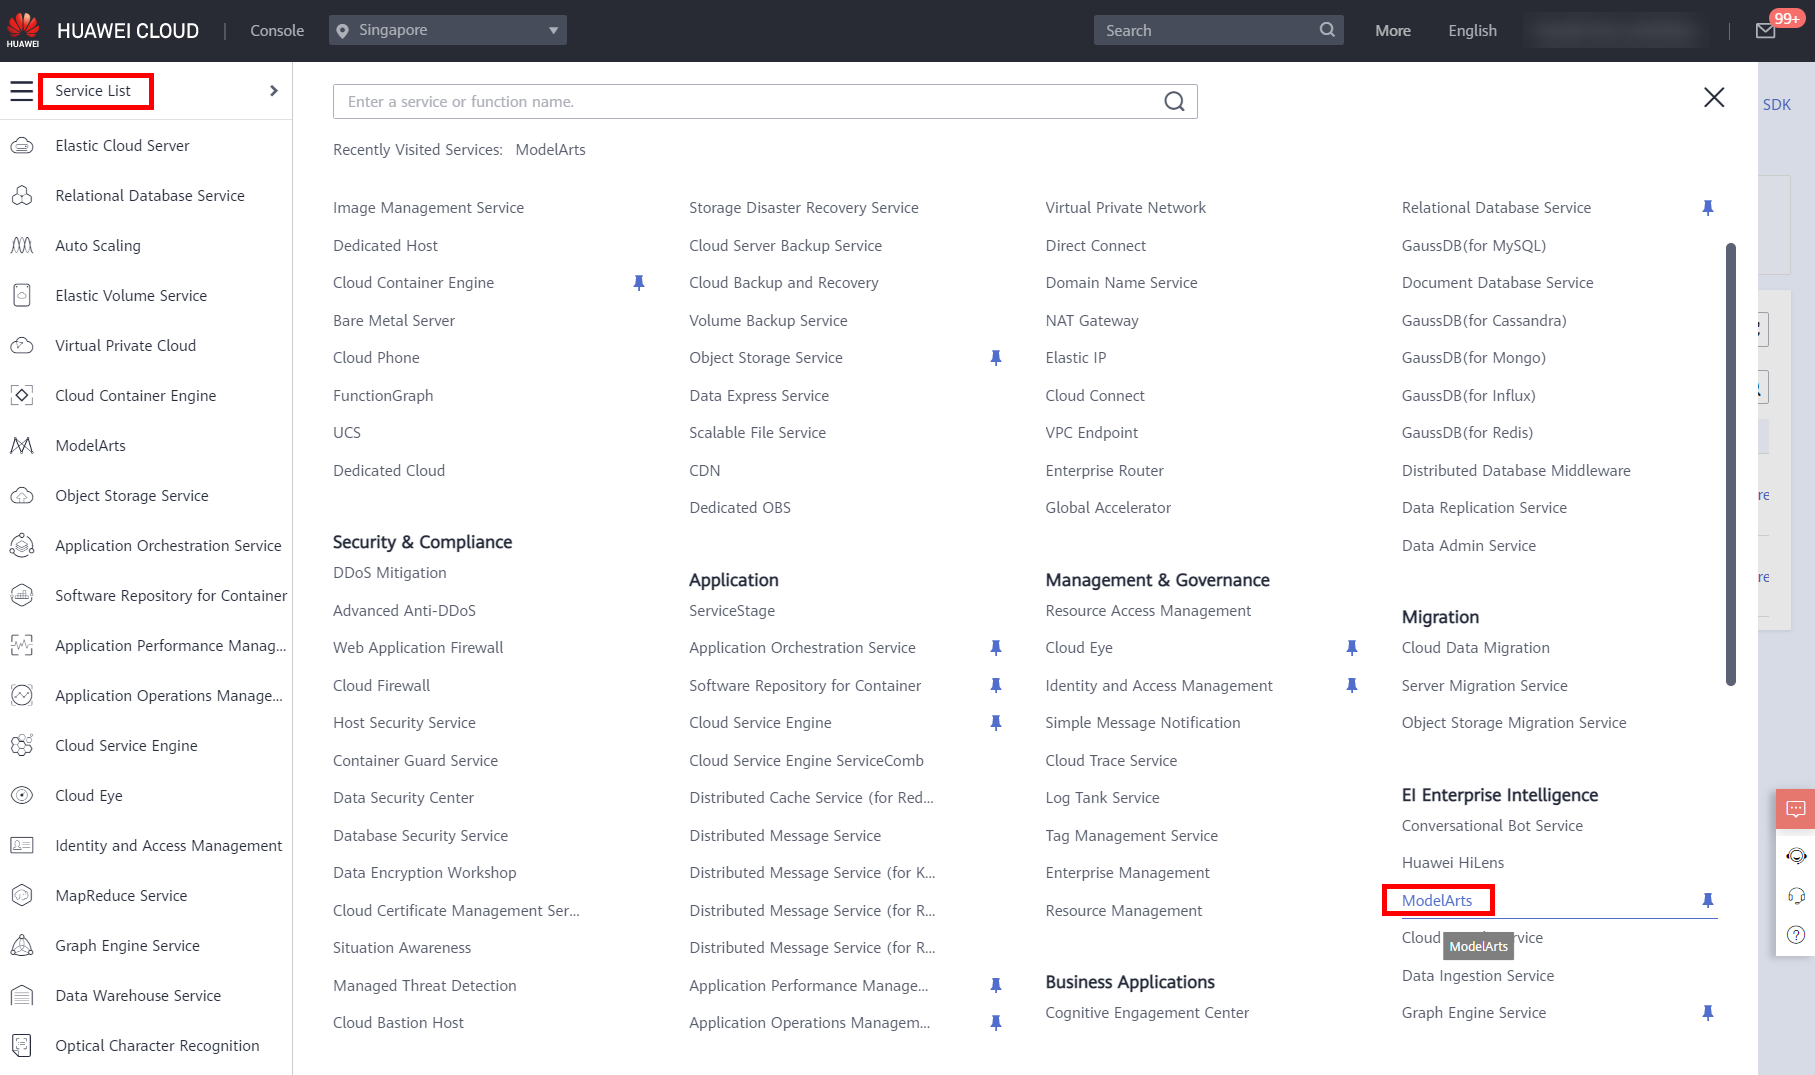Open the messages envelope icon
Screen dimensions: 1815x1075
[x=1765, y=31]
